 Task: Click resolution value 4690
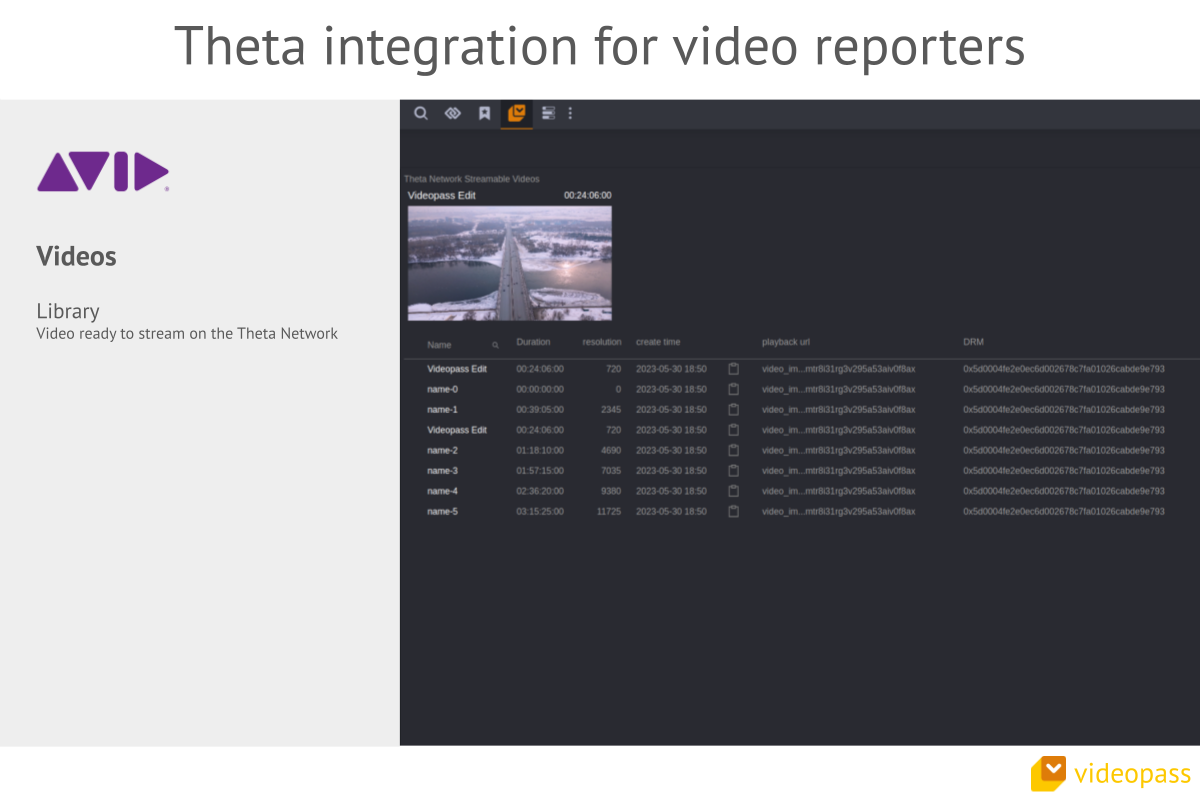coord(611,450)
